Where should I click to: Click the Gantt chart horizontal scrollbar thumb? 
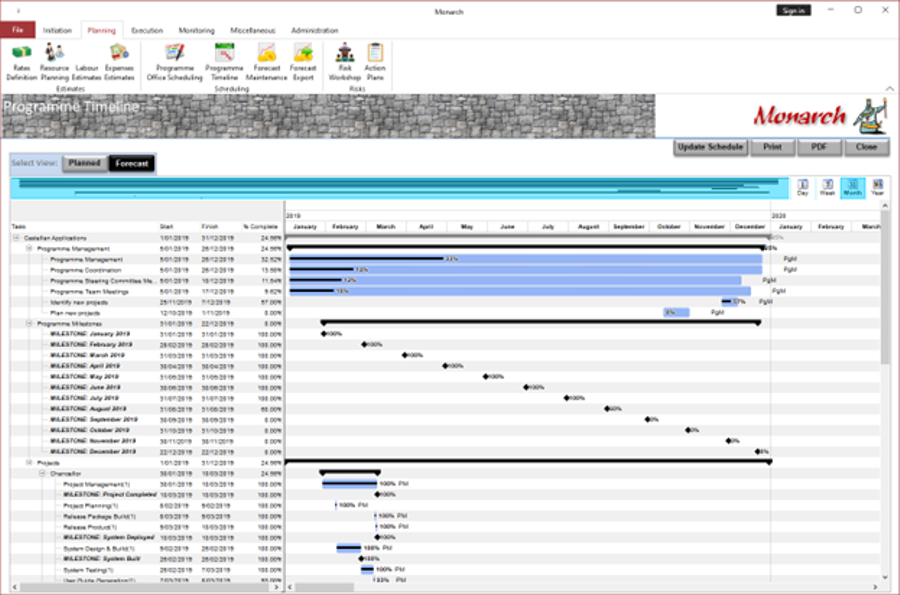click(324, 587)
